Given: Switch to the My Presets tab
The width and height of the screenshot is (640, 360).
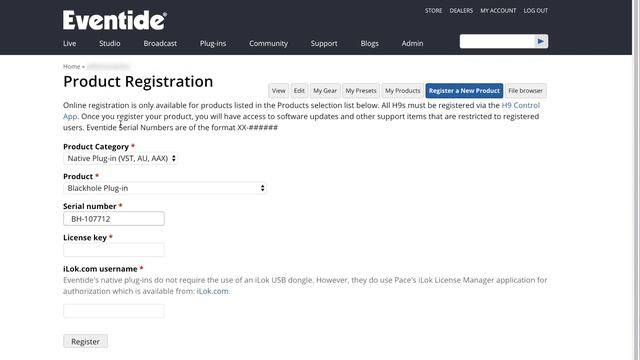Looking at the screenshot, I should (361, 91).
